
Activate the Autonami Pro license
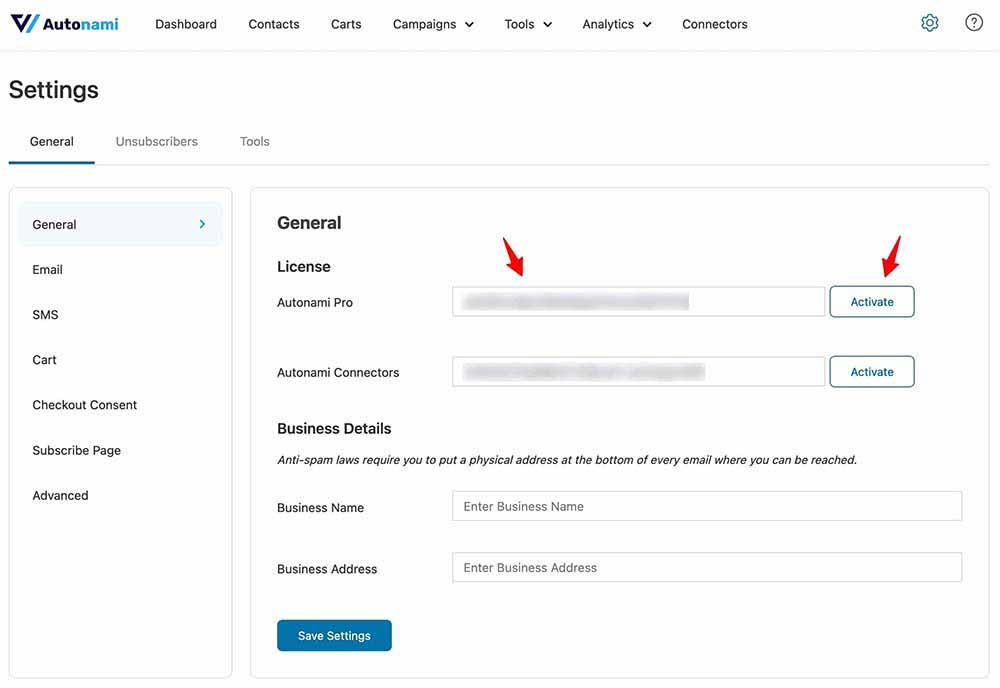(x=871, y=302)
